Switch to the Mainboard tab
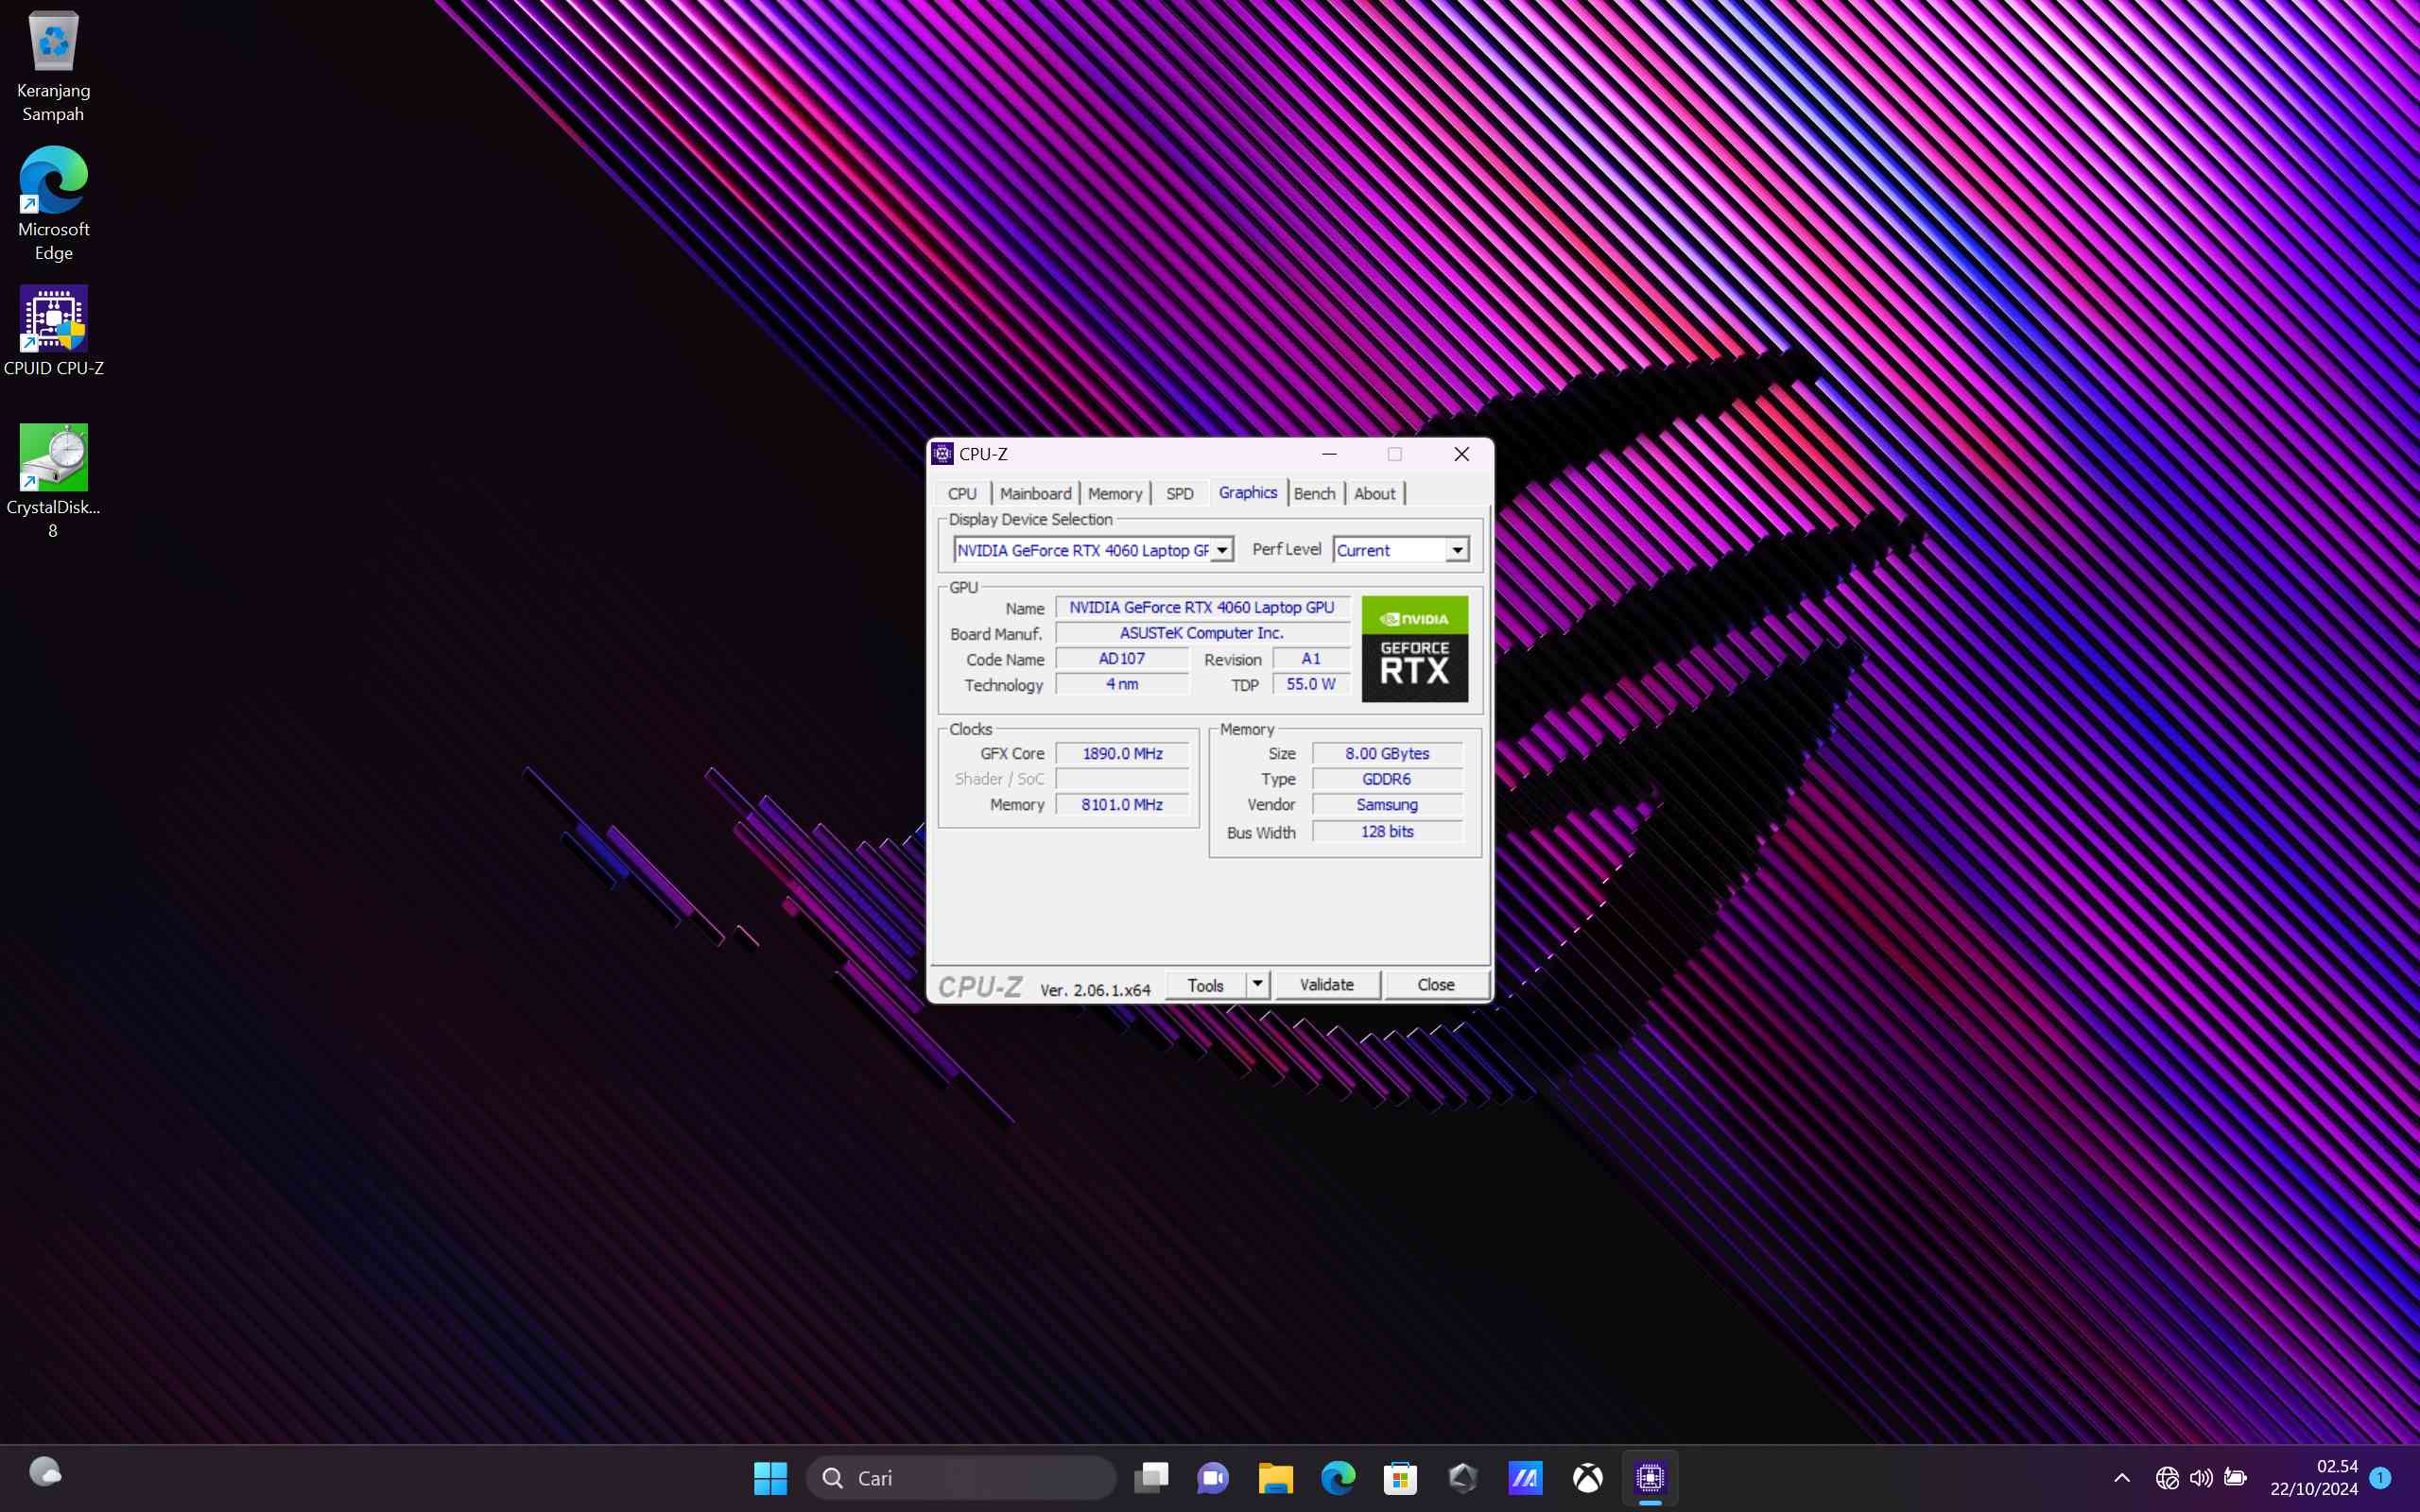 [1035, 493]
